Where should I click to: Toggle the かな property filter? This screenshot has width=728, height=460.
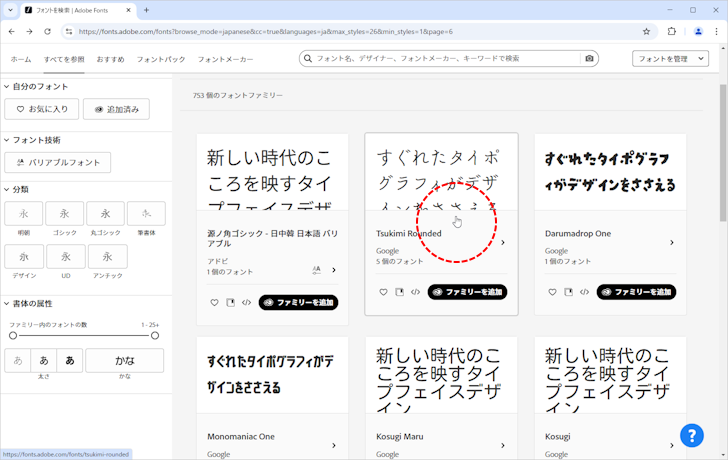click(124, 361)
